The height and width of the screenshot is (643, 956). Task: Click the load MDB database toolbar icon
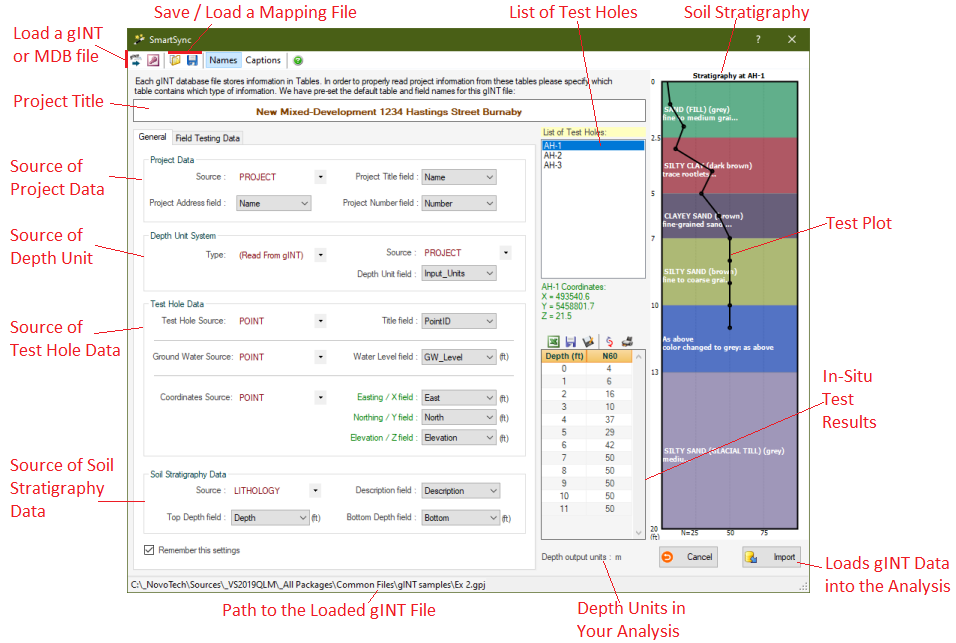coord(153,60)
